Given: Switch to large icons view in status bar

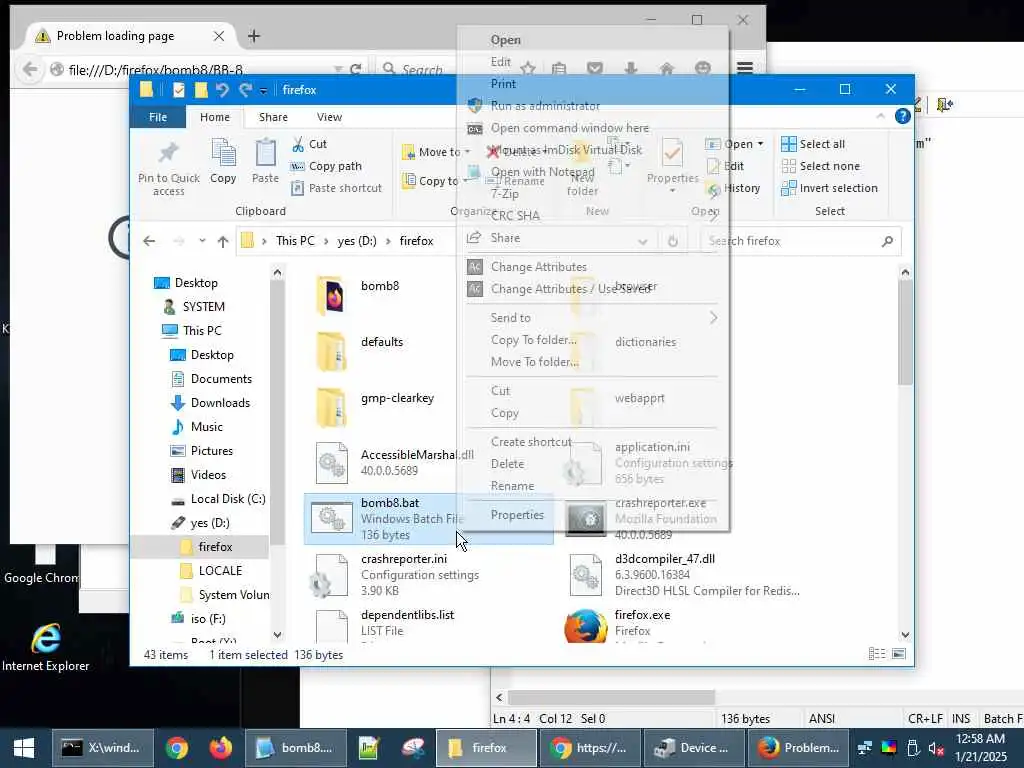Looking at the screenshot, I should (x=899, y=654).
